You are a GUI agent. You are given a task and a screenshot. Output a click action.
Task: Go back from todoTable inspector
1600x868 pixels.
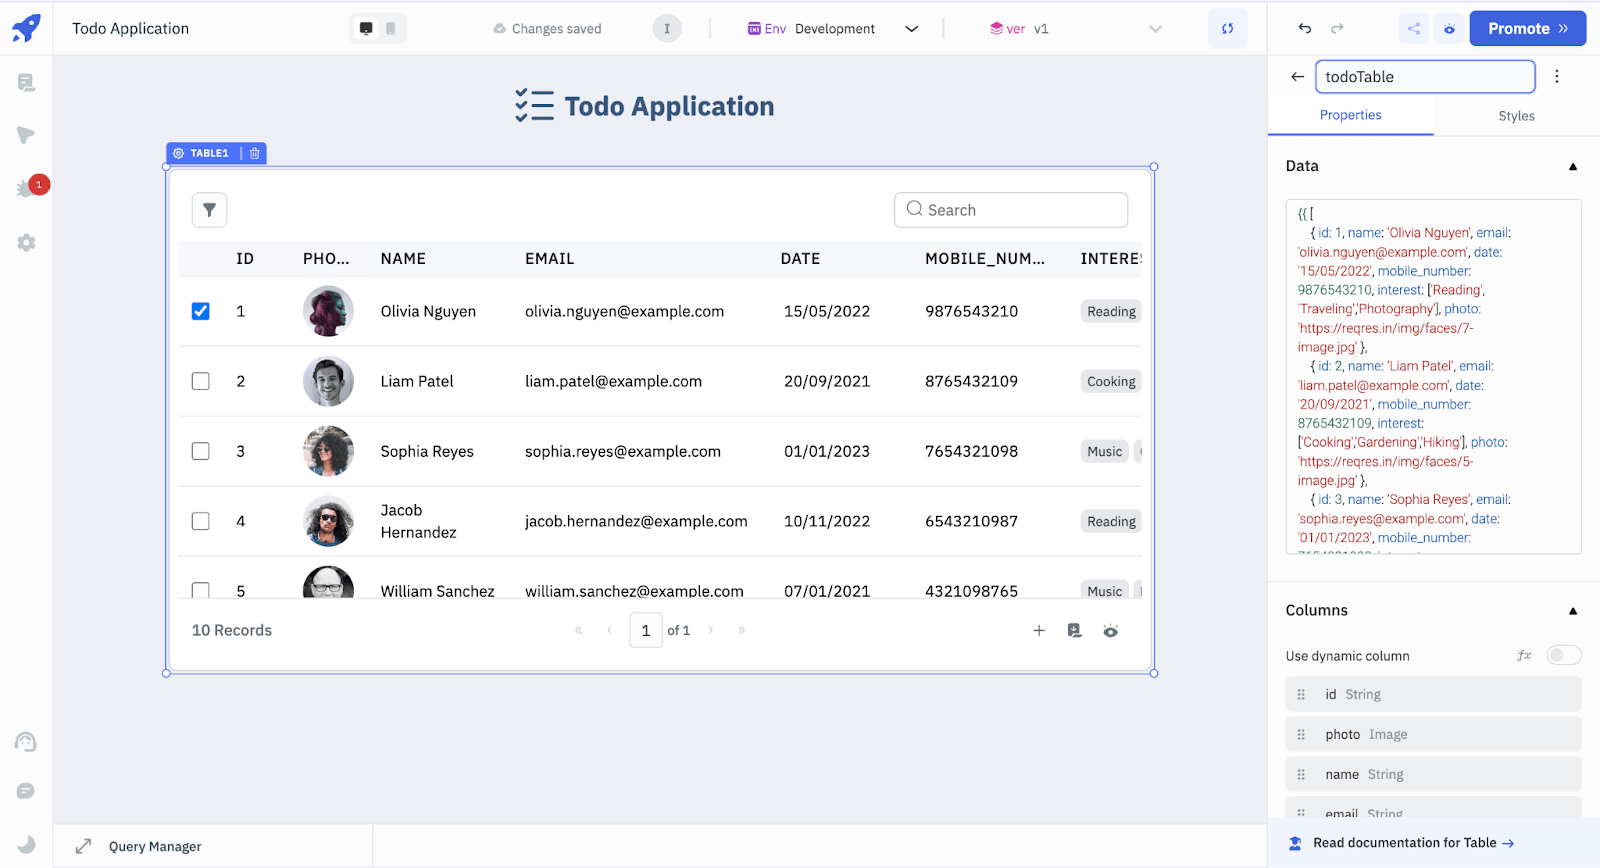click(1297, 77)
